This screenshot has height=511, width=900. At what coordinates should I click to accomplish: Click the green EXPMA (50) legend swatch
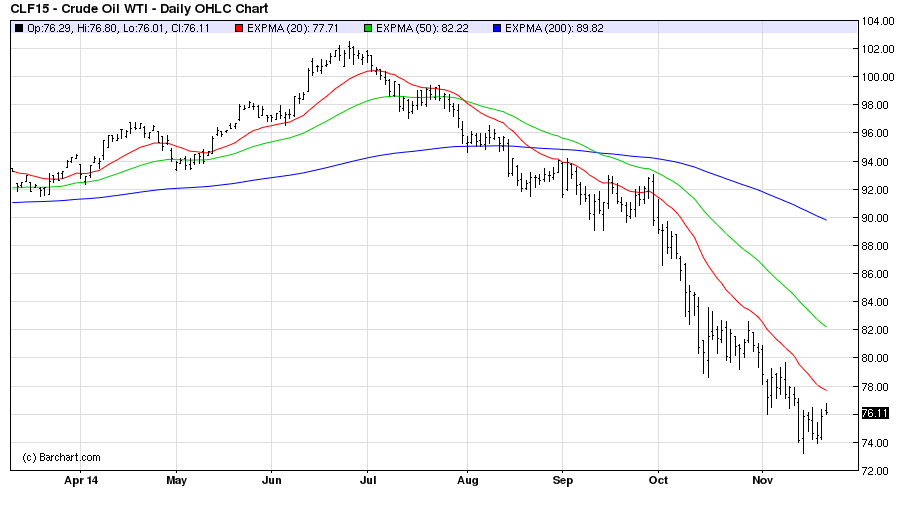368,27
